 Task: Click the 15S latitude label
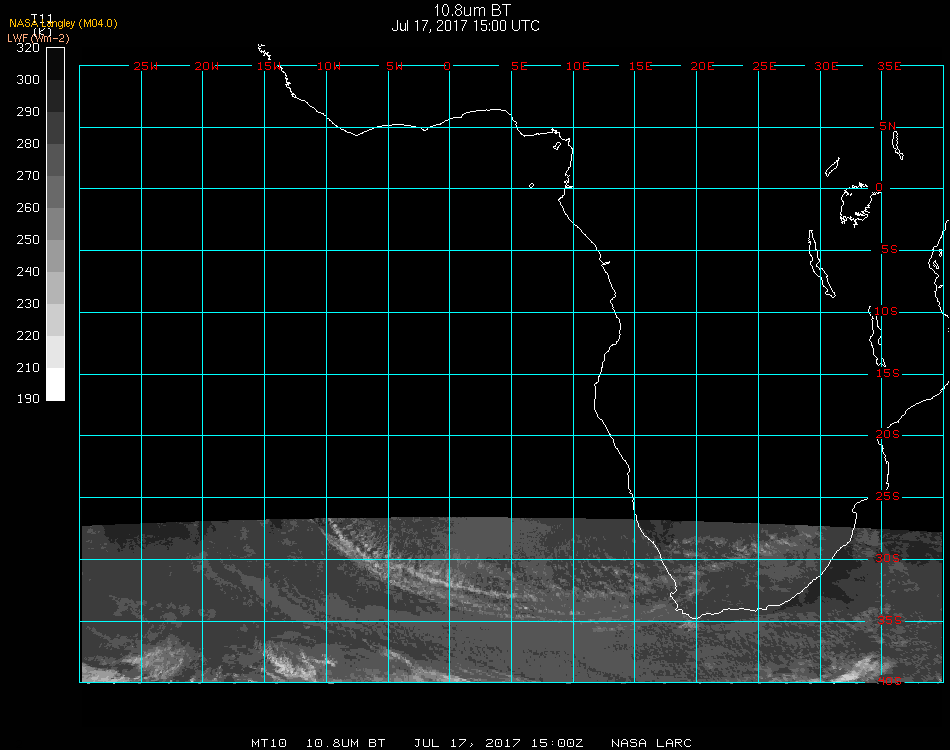point(888,373)
